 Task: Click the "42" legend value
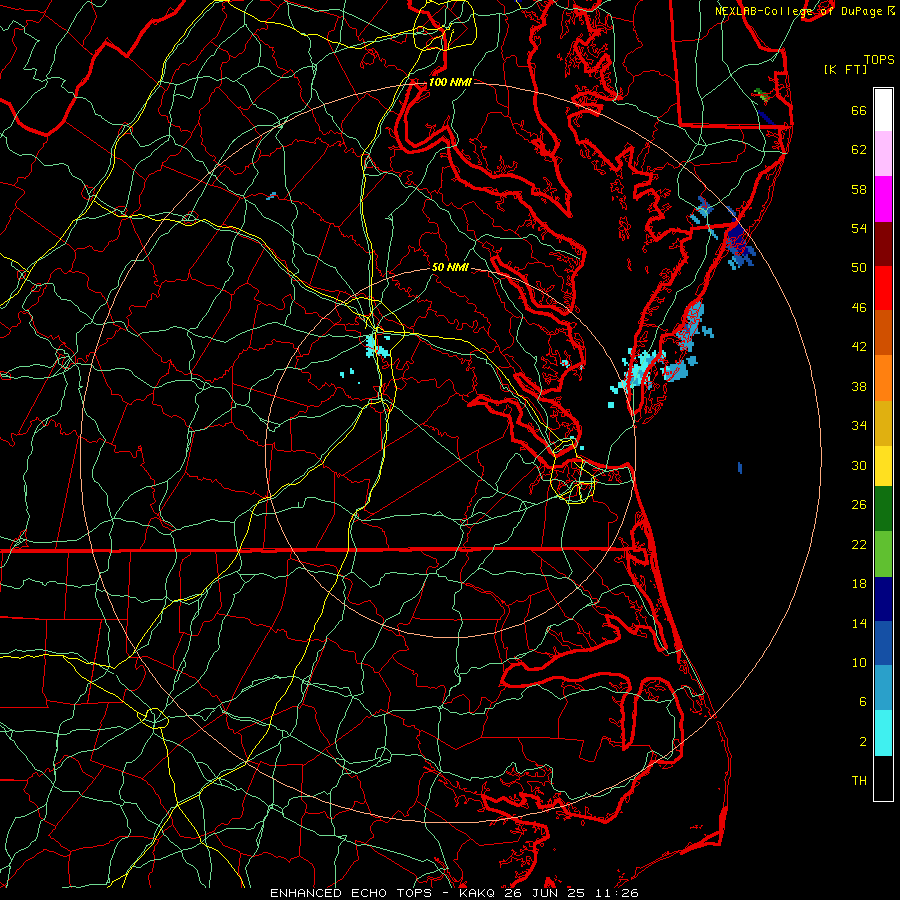click(859, 347)
